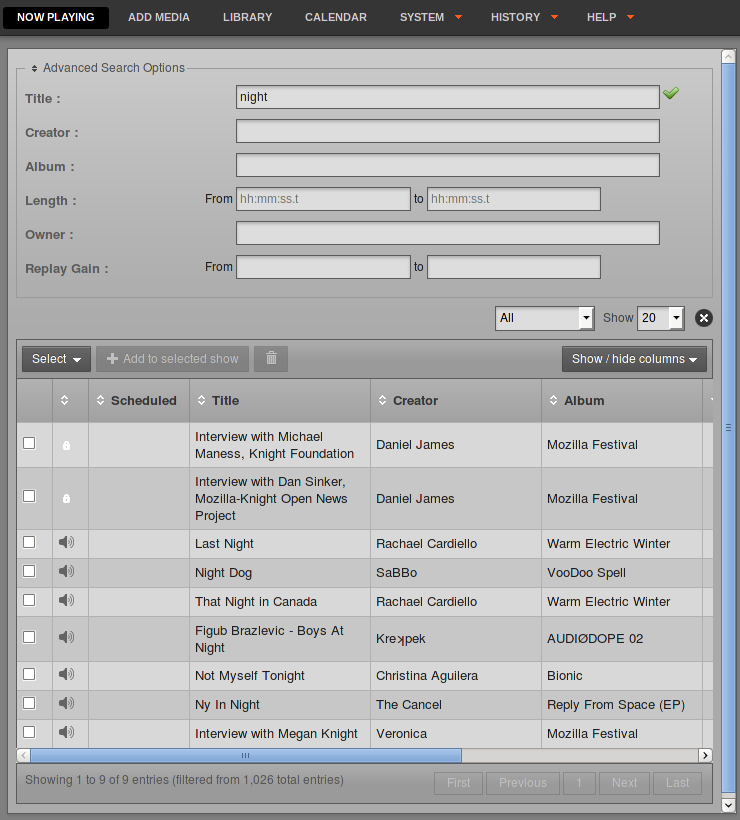Expand the HISTORY menu

point(524,17)
